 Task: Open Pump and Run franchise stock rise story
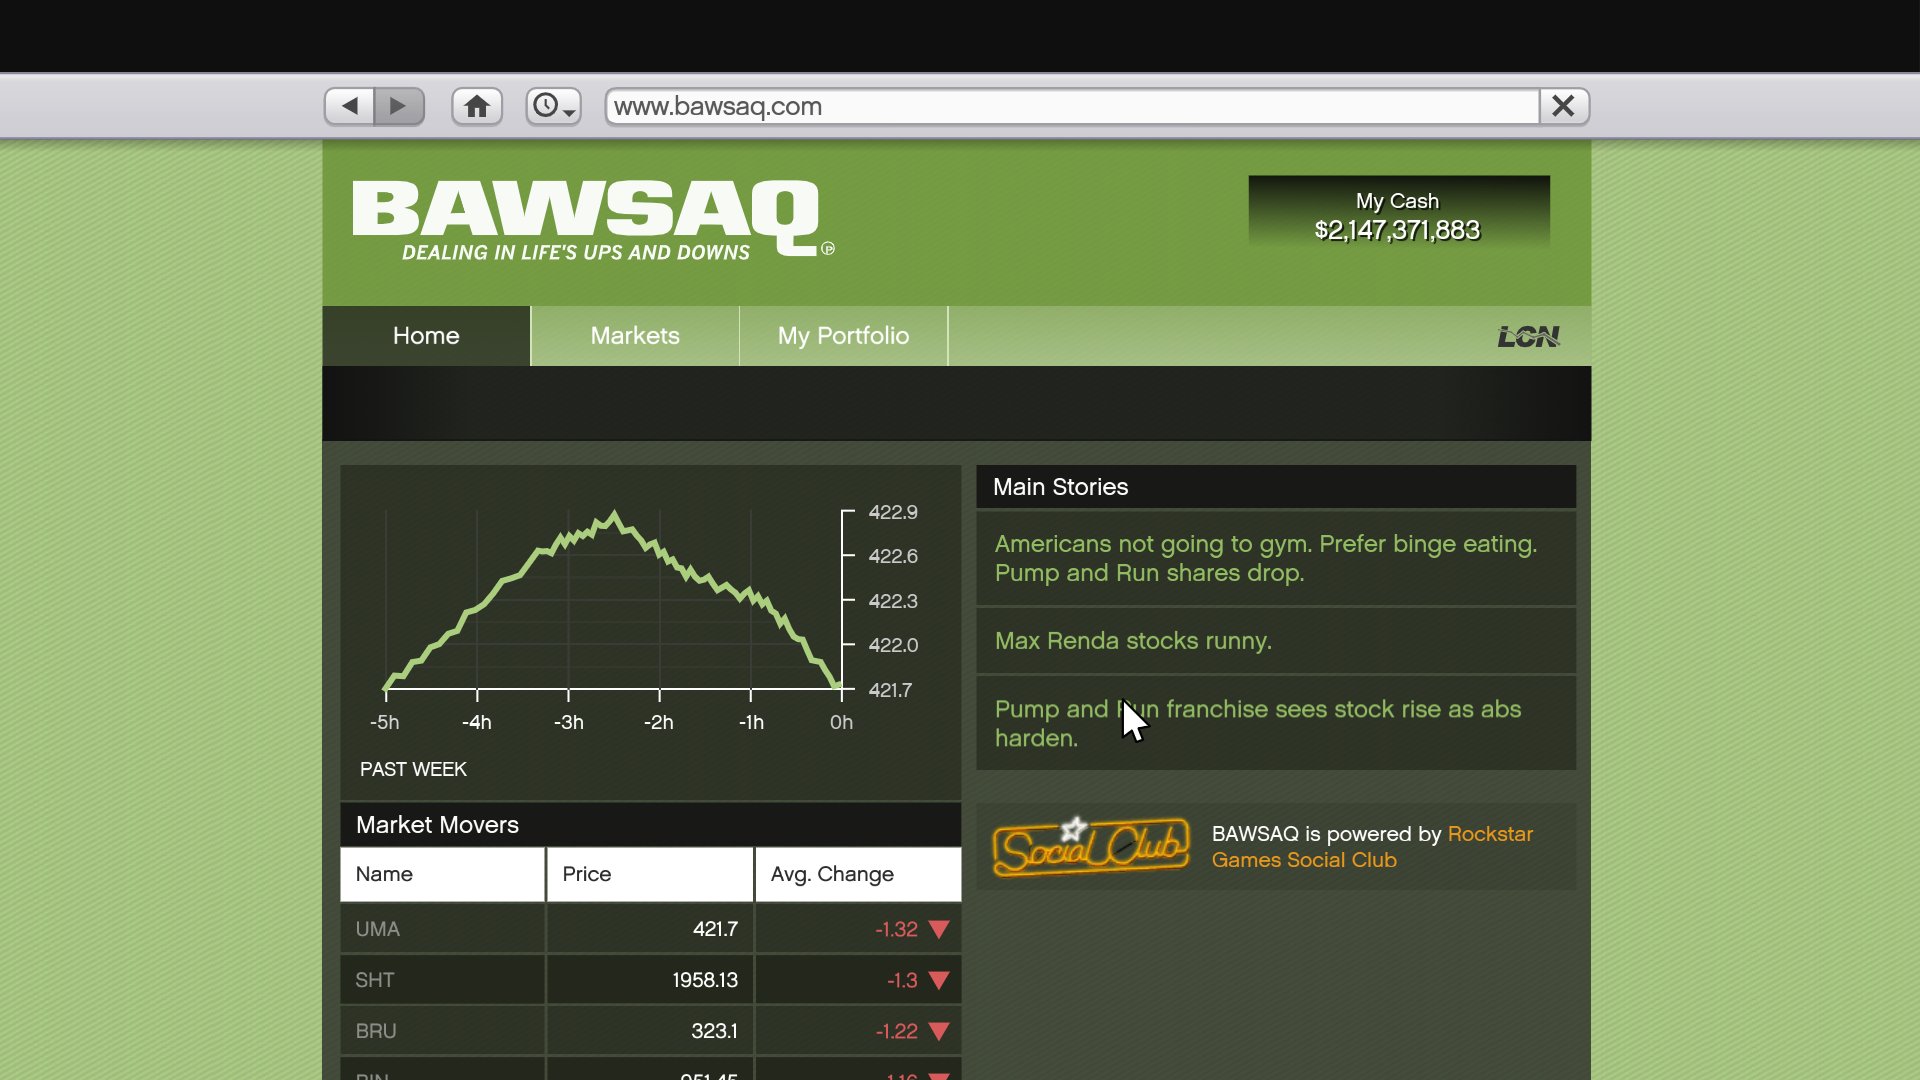coord(1276,723)
